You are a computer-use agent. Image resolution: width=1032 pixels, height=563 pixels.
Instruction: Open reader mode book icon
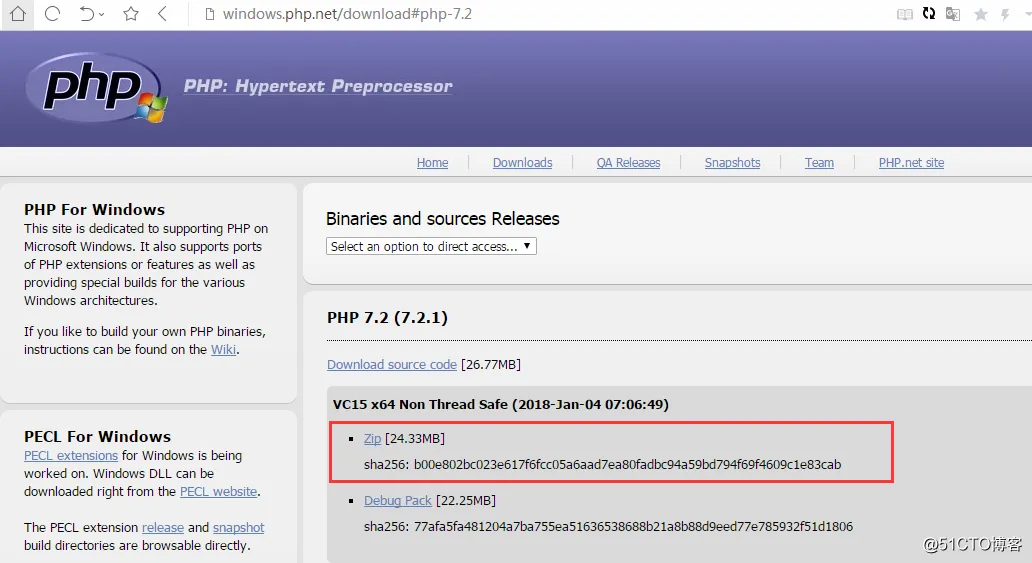coord(905,14)
